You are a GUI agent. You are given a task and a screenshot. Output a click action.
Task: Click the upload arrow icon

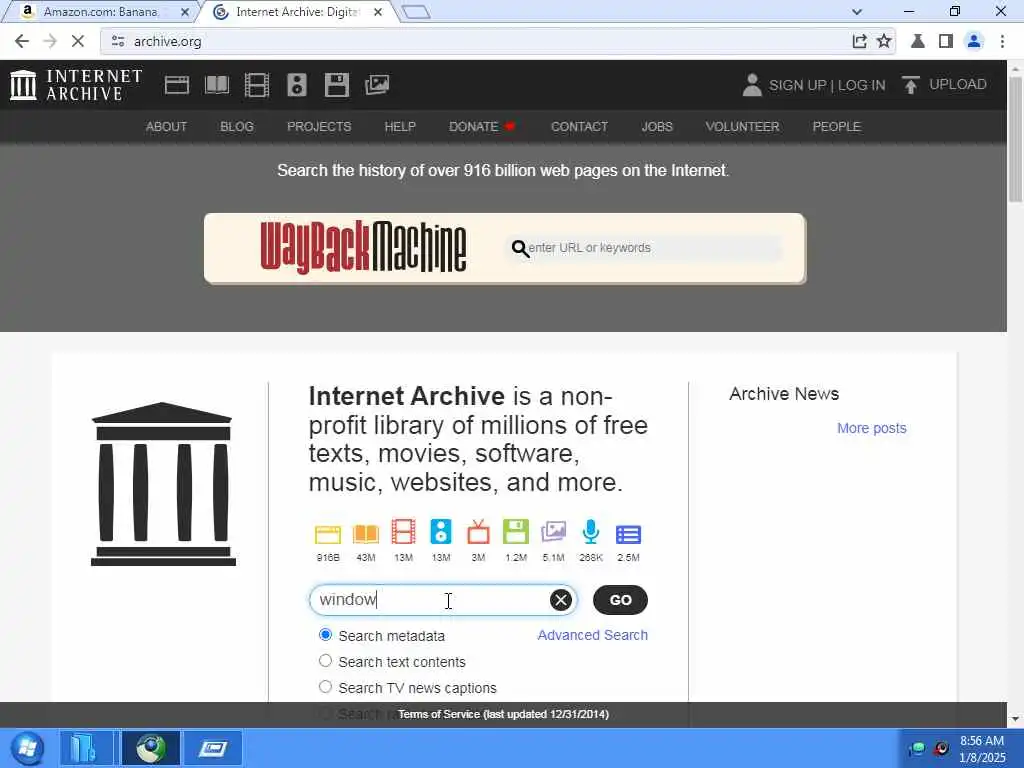click(x=910, y=85)
